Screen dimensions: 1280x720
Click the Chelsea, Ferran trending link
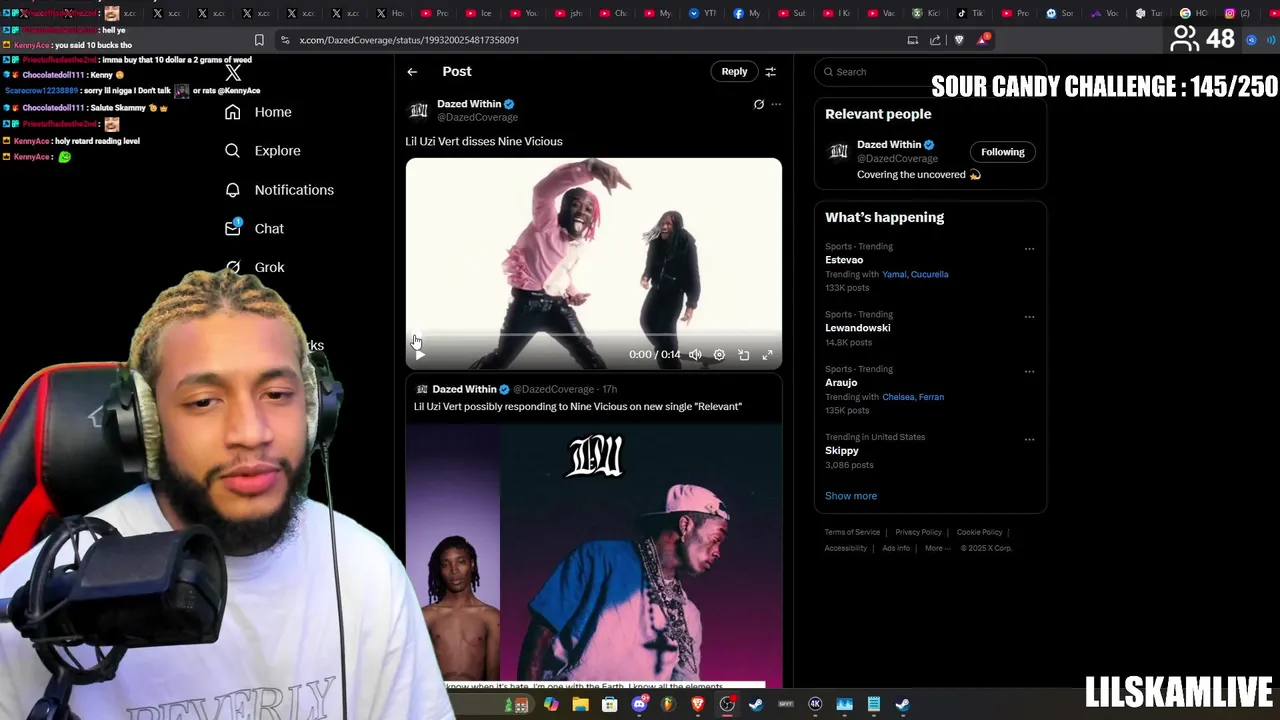click(913, 397)
